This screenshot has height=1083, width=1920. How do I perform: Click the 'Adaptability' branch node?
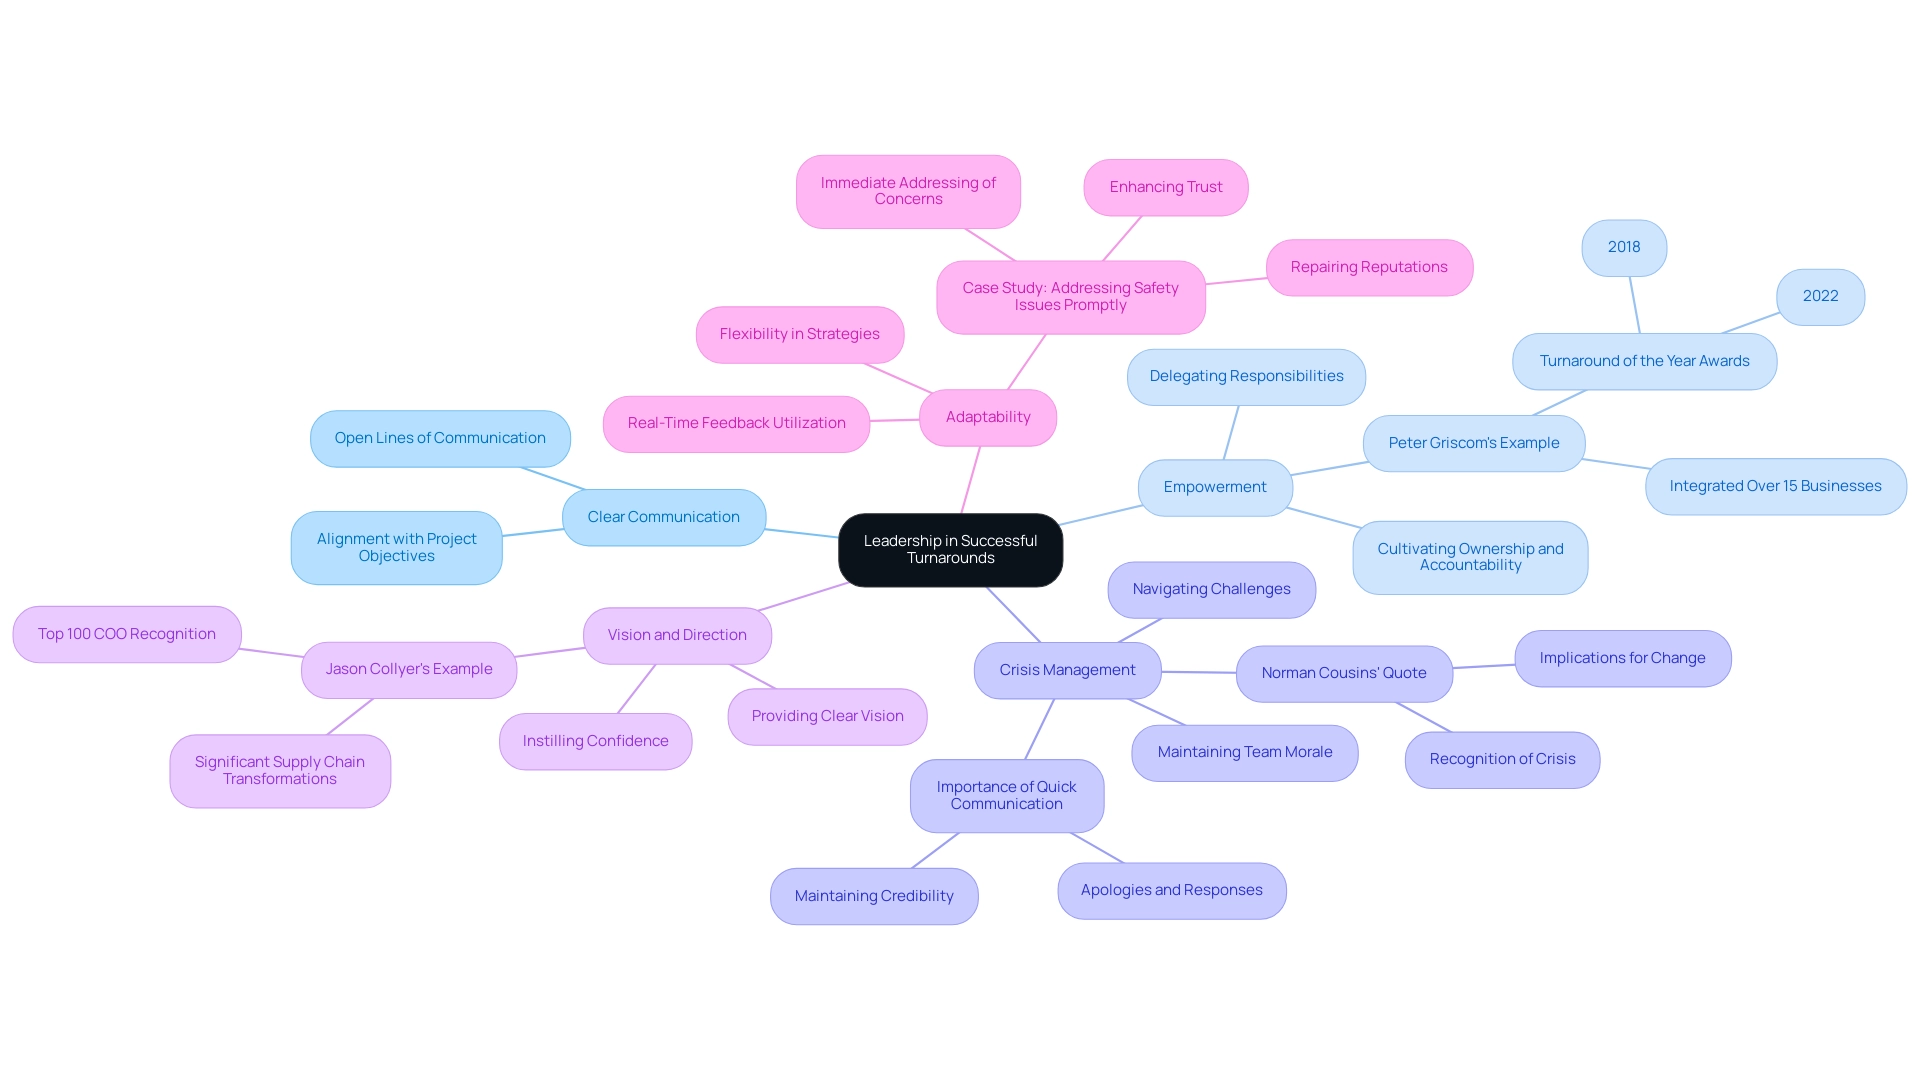[x=988, y=417]
